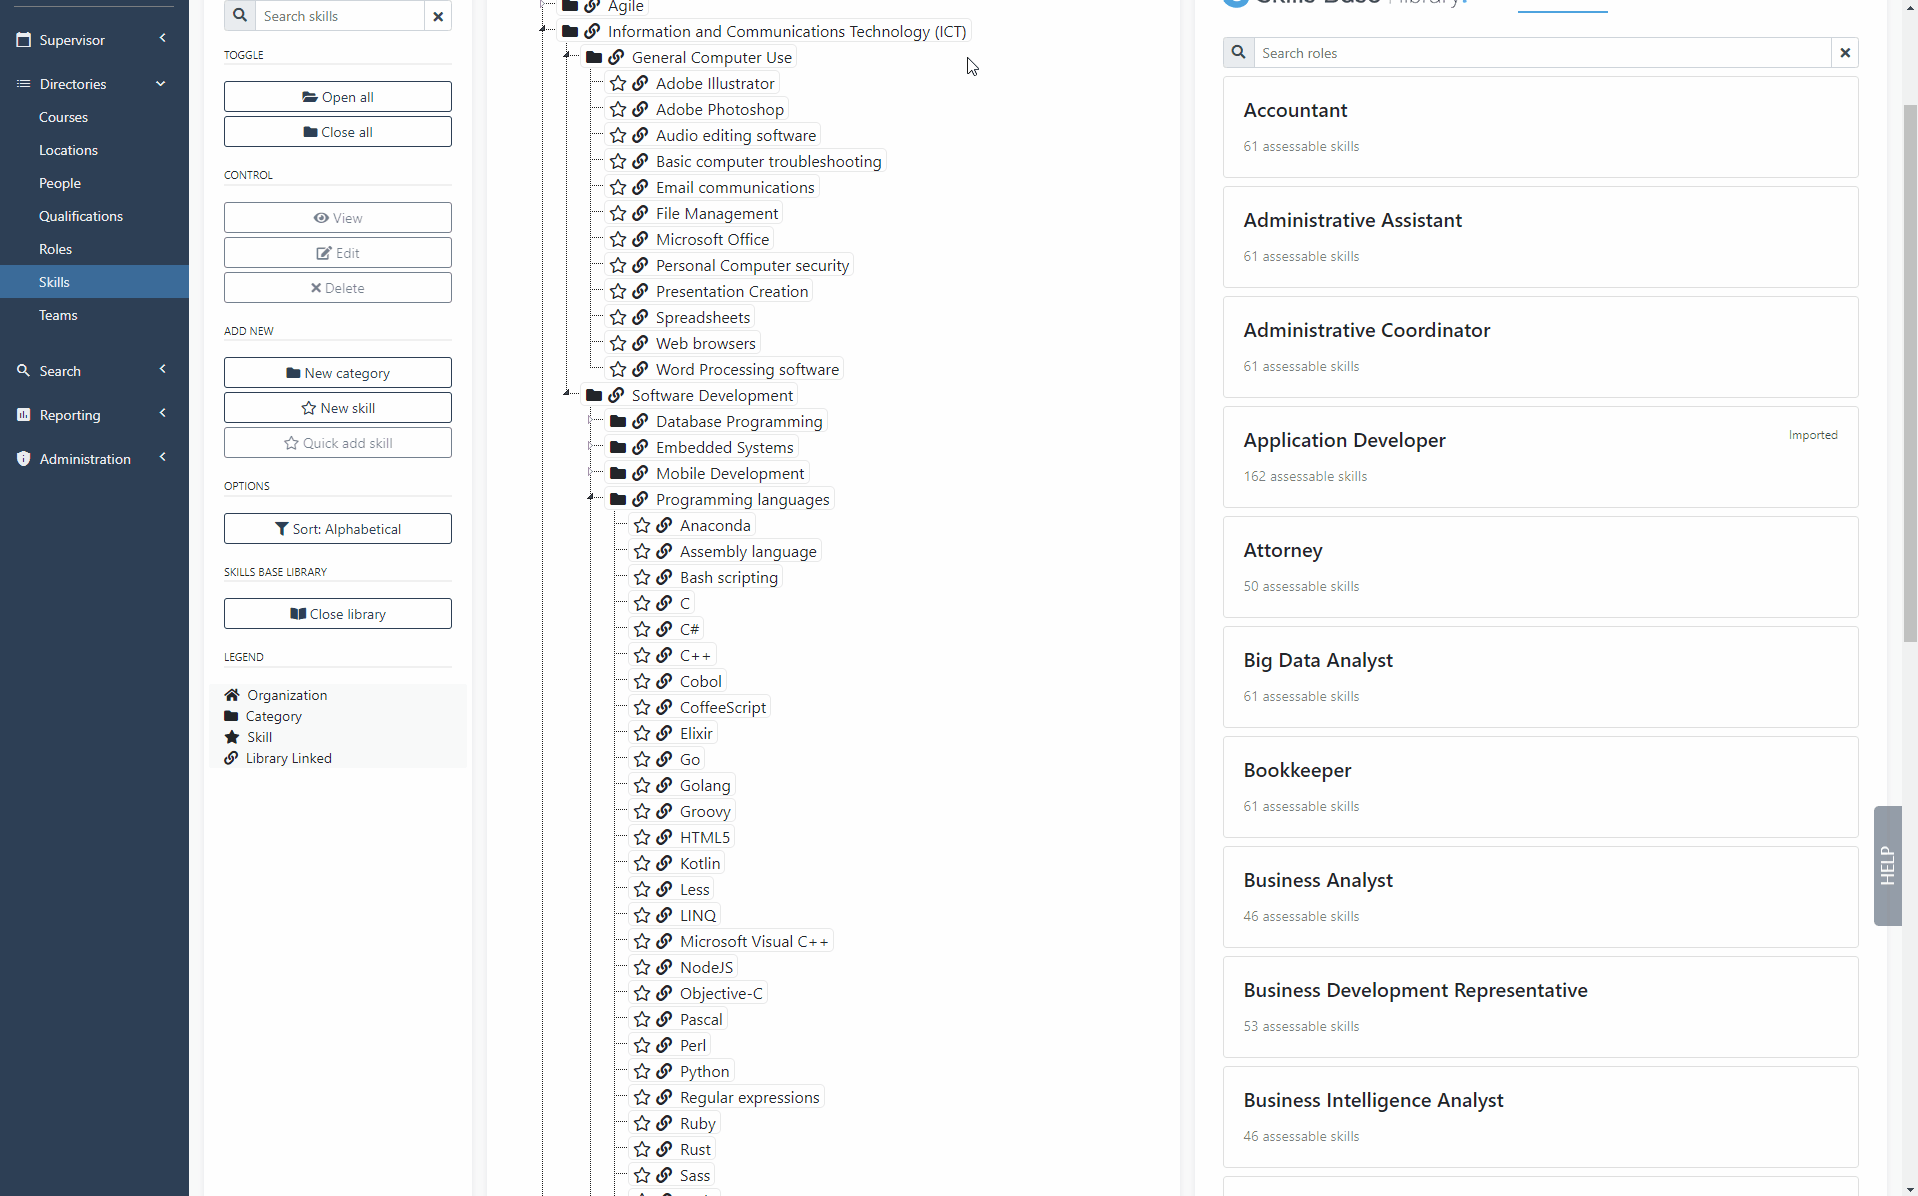
Task: Expand the Administration sidebar menu
Action: point(94,459)
